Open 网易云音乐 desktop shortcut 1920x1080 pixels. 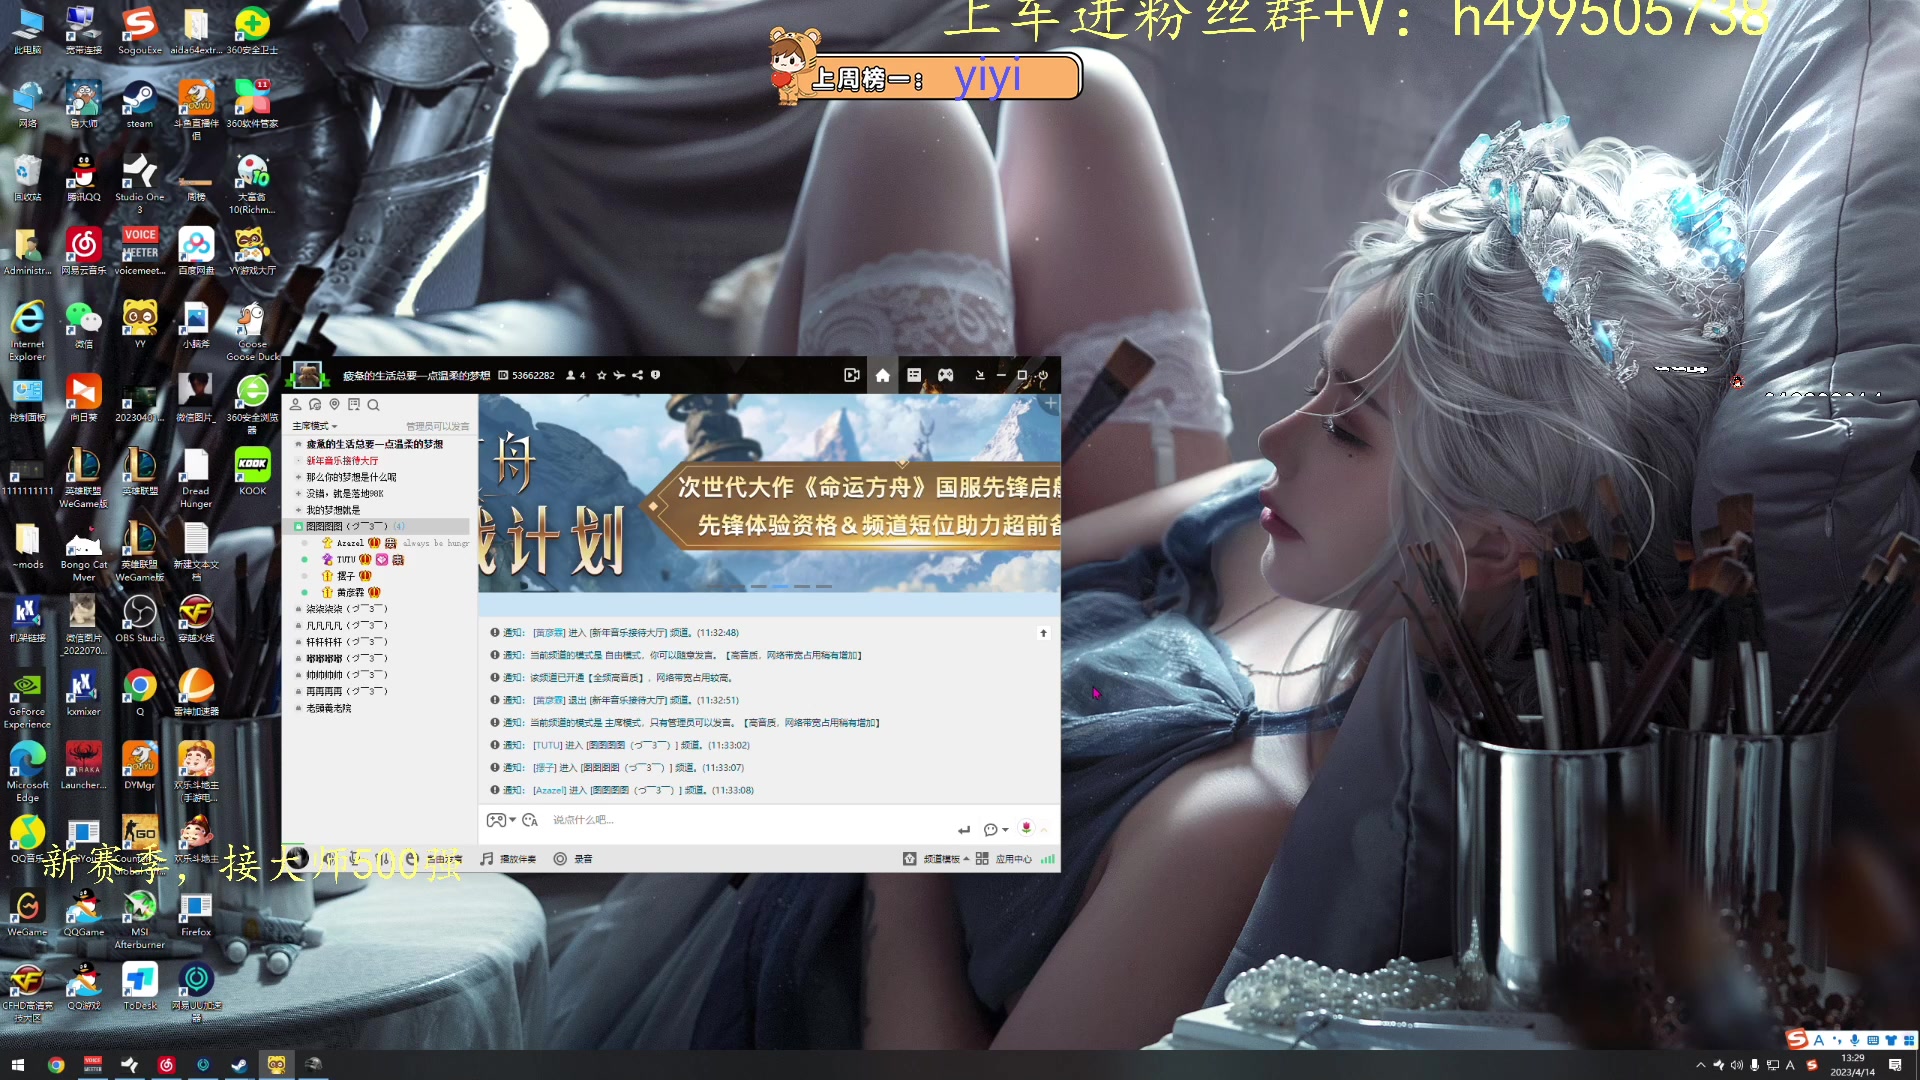point(83,252)
